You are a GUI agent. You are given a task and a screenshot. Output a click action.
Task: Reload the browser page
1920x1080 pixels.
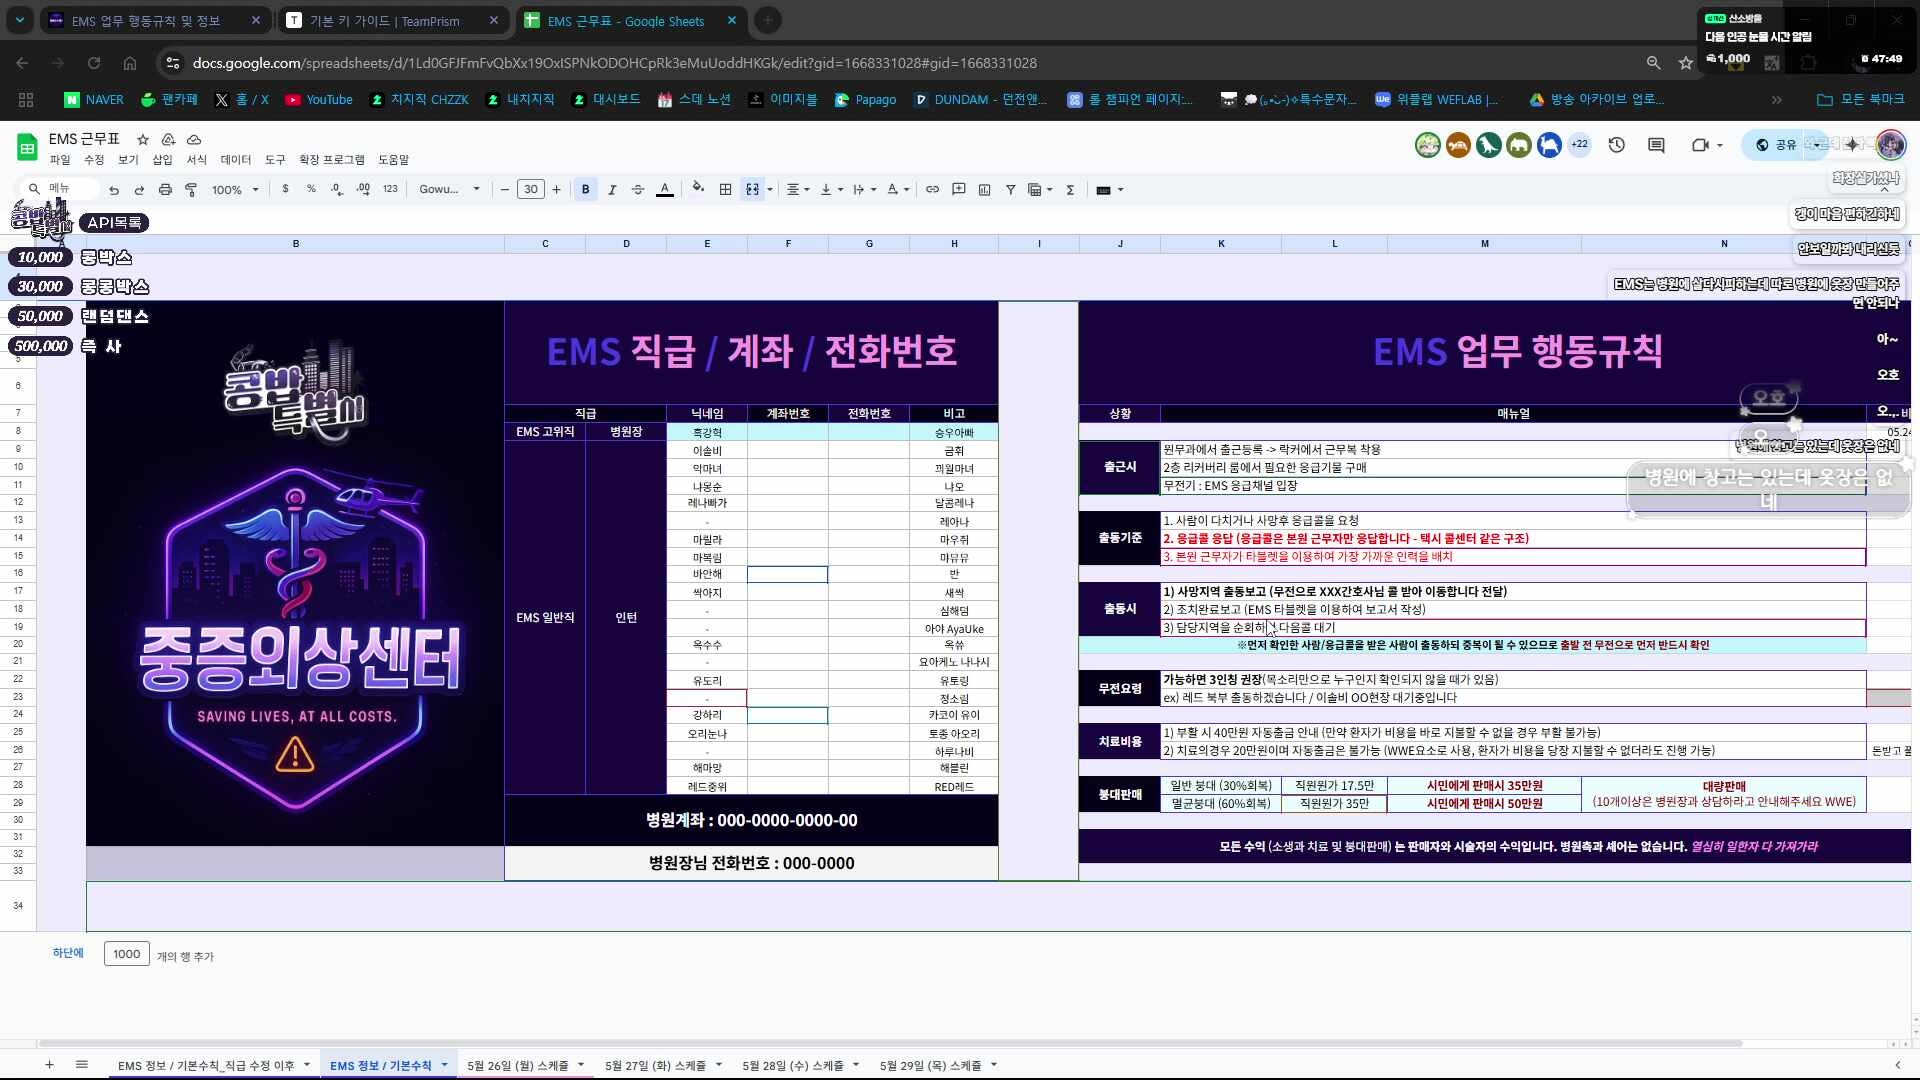coord(94,63)
